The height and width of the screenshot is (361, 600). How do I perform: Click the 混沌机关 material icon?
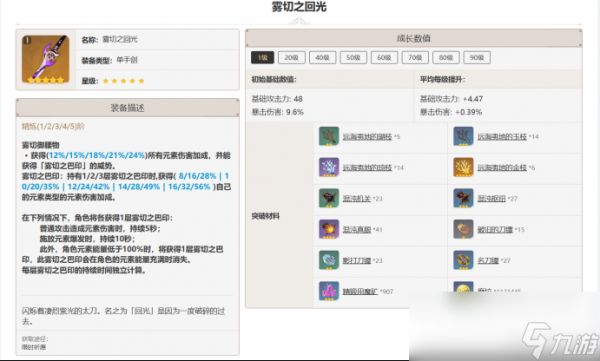coord(329,198)
